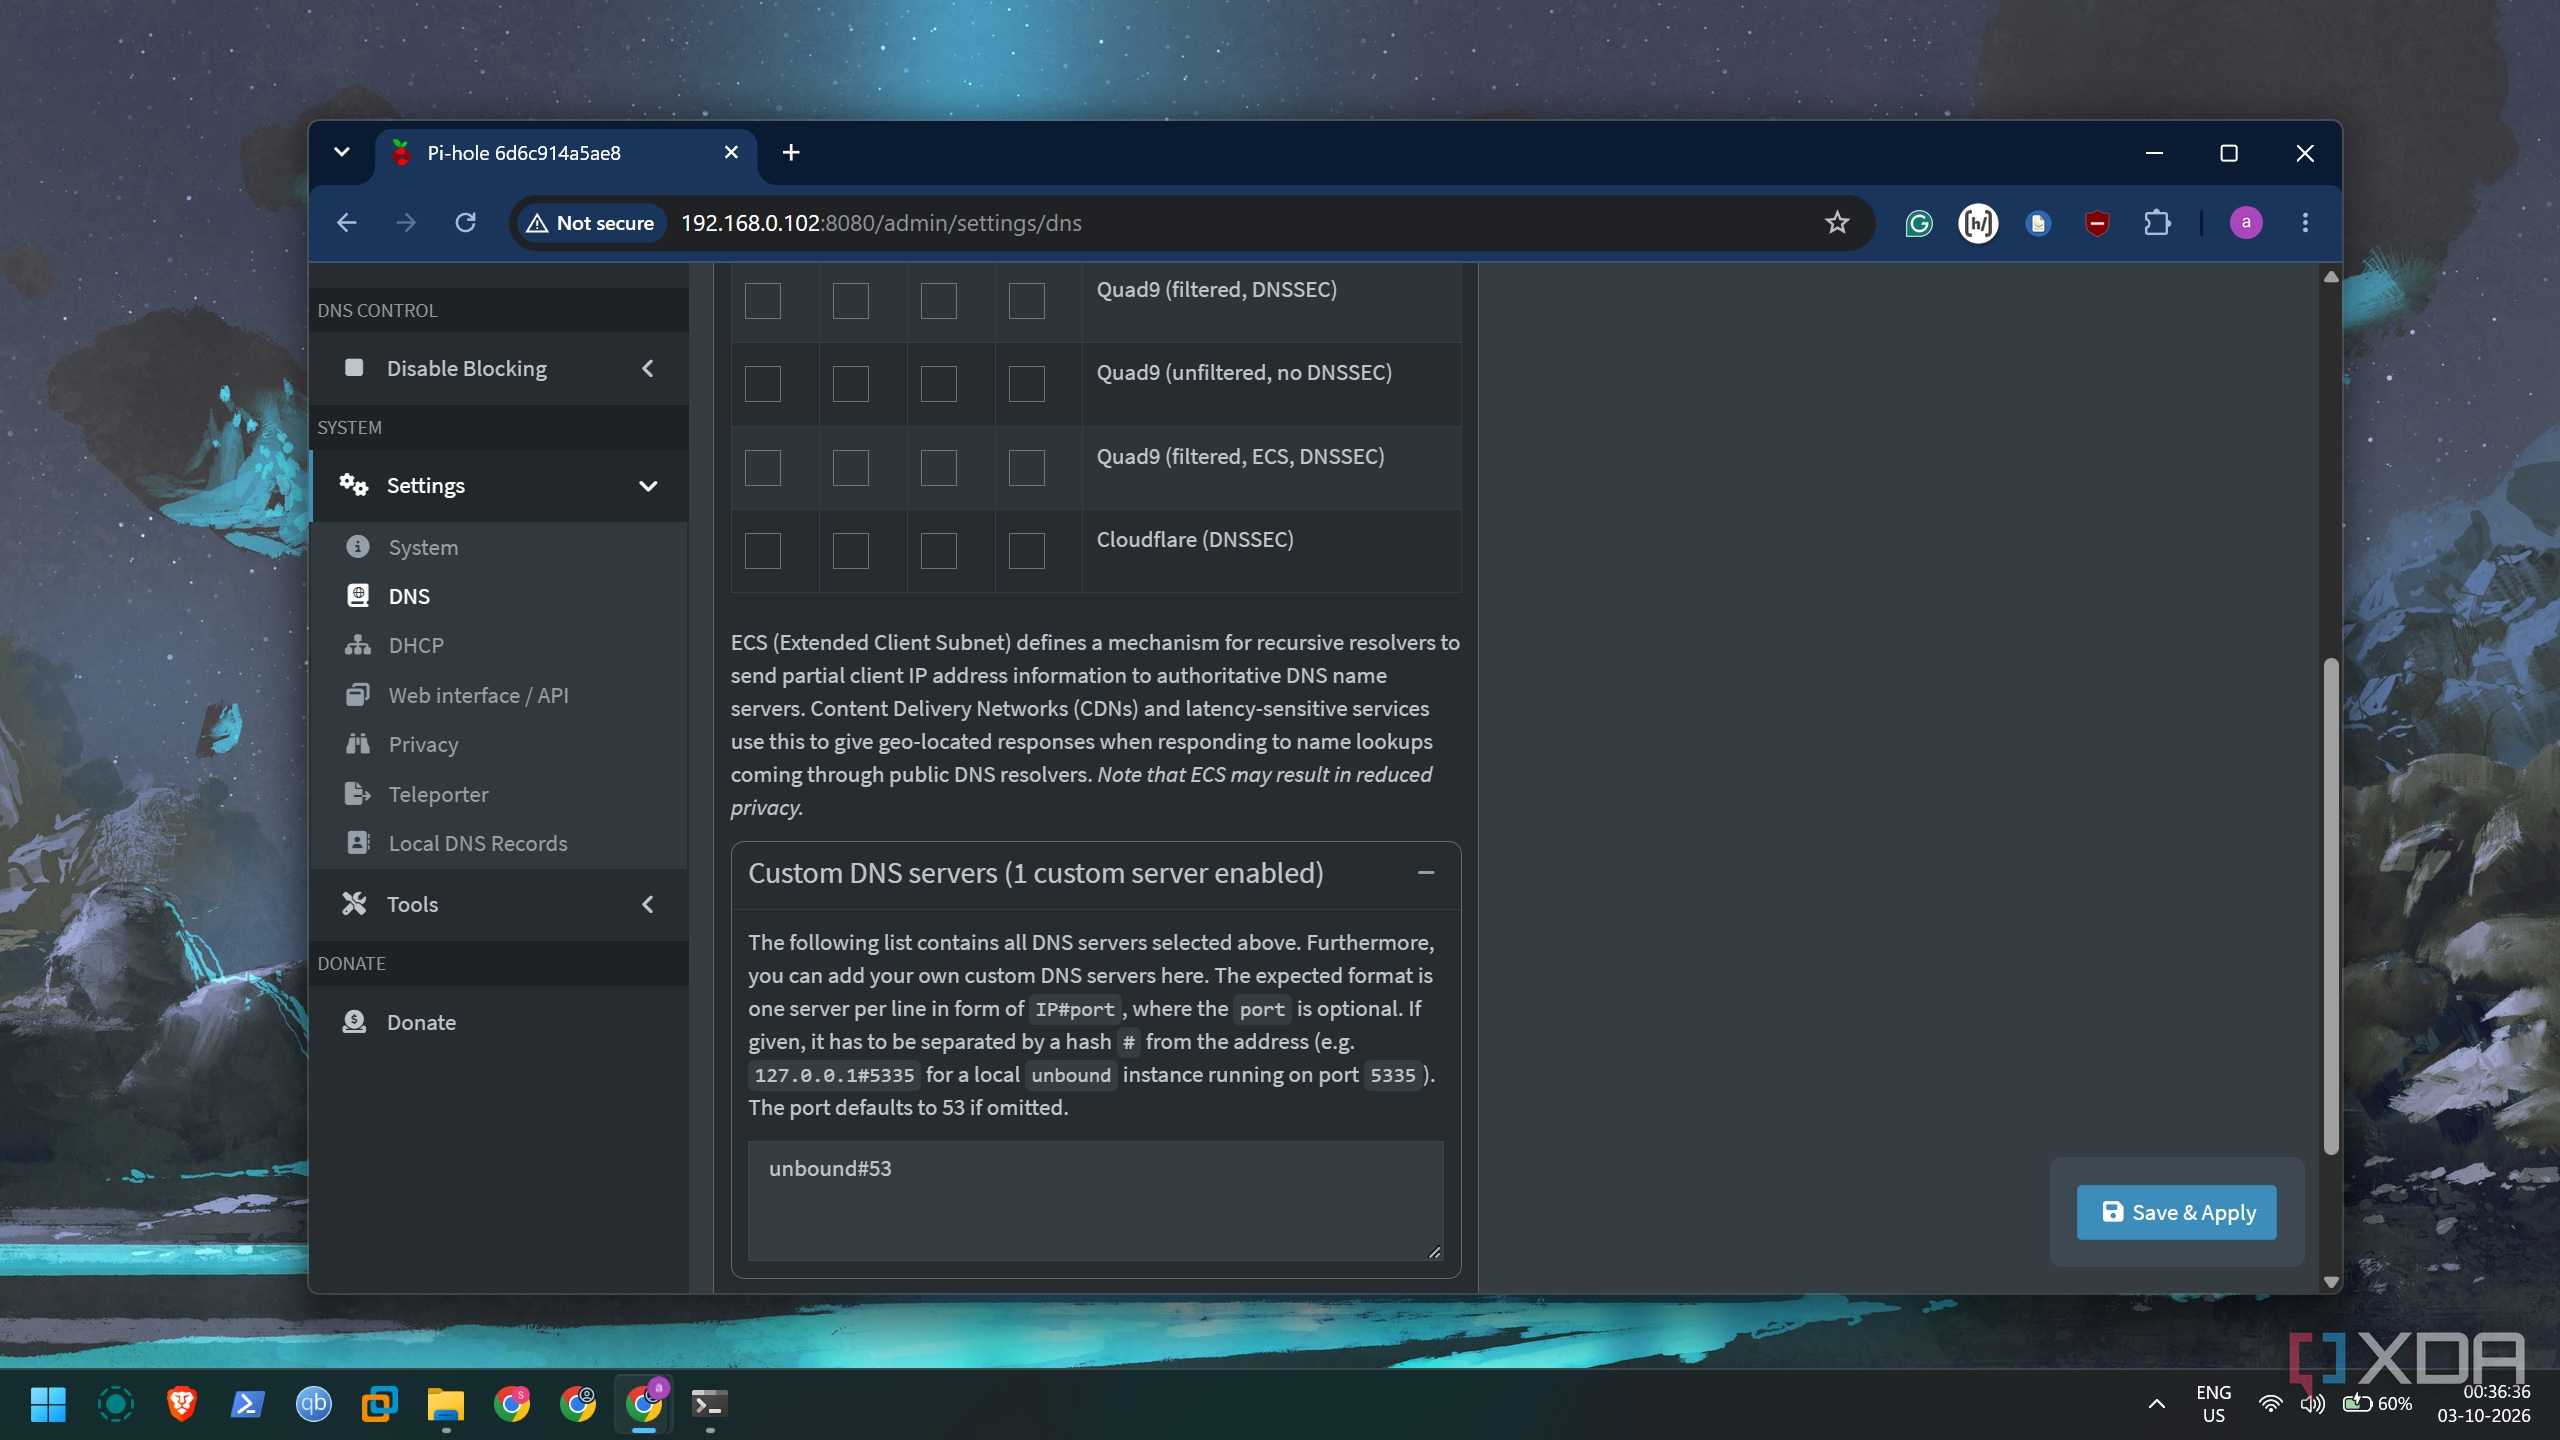Open the System settings page

pos(423,547)
